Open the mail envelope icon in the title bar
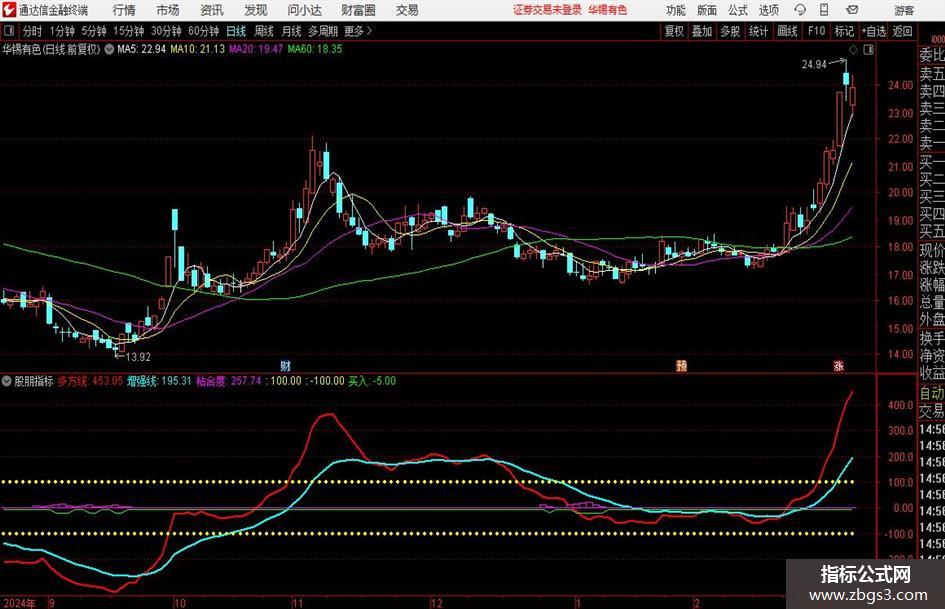This screenshot has width=945, height=609. pos(852,10)
